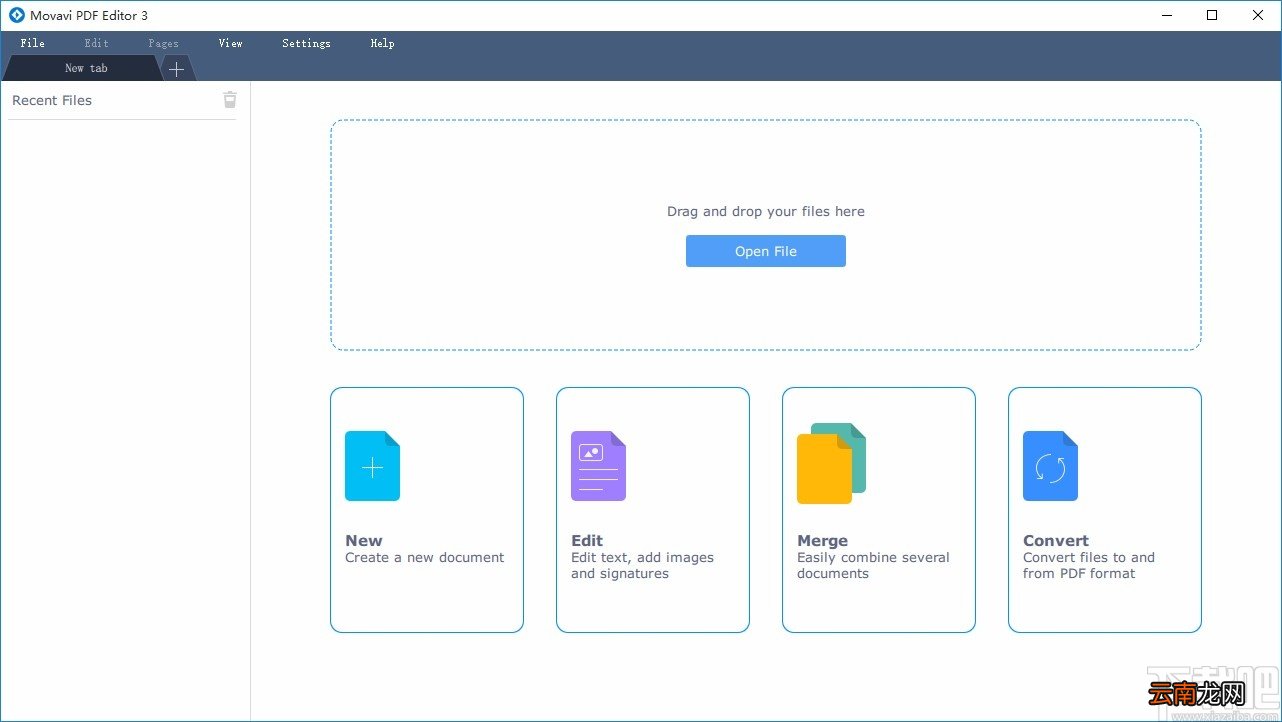Add a new tab with the plus icon
The image size is (1282, 722).
pos(176,69)
